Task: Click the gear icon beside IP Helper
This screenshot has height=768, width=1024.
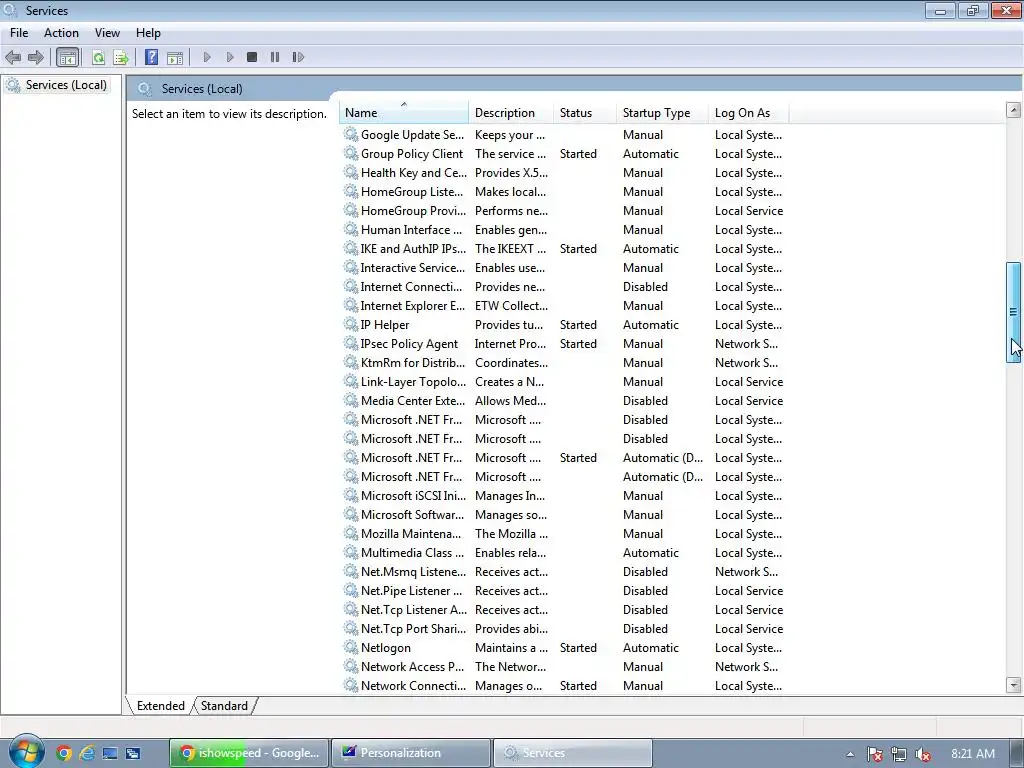Action: (351, 325)
